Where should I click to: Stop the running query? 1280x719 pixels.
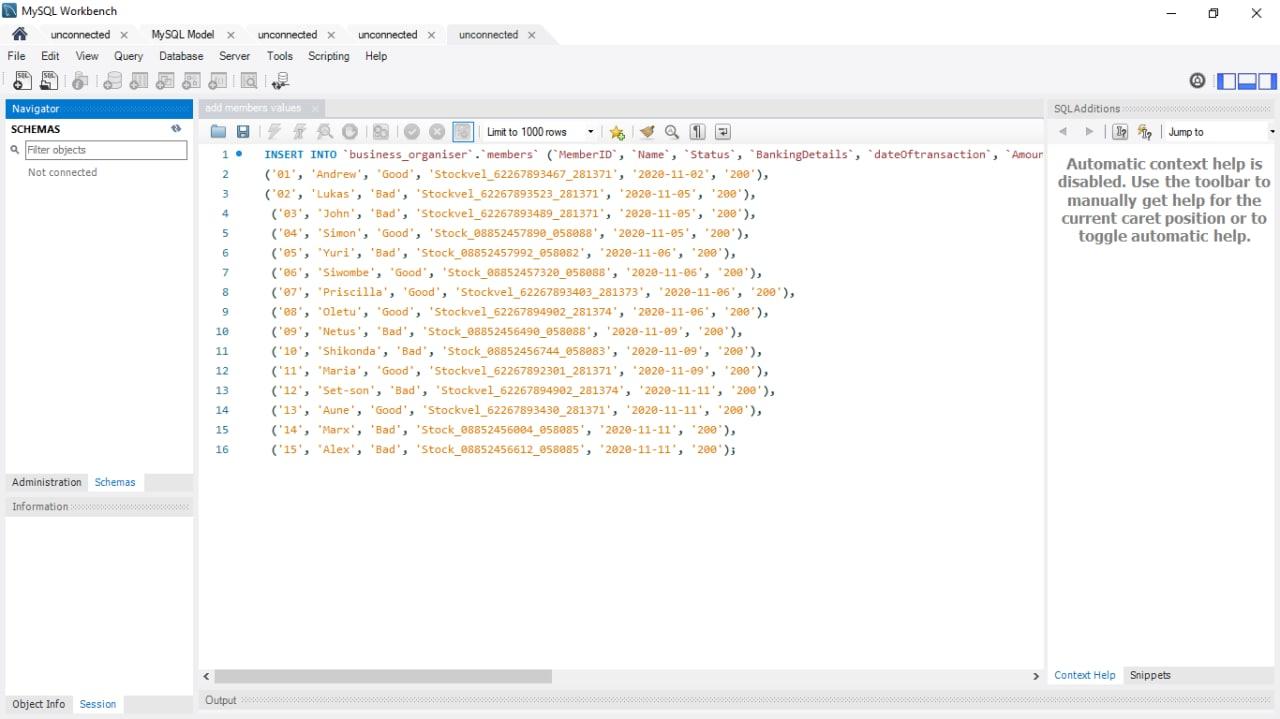[x=350, y=131]
